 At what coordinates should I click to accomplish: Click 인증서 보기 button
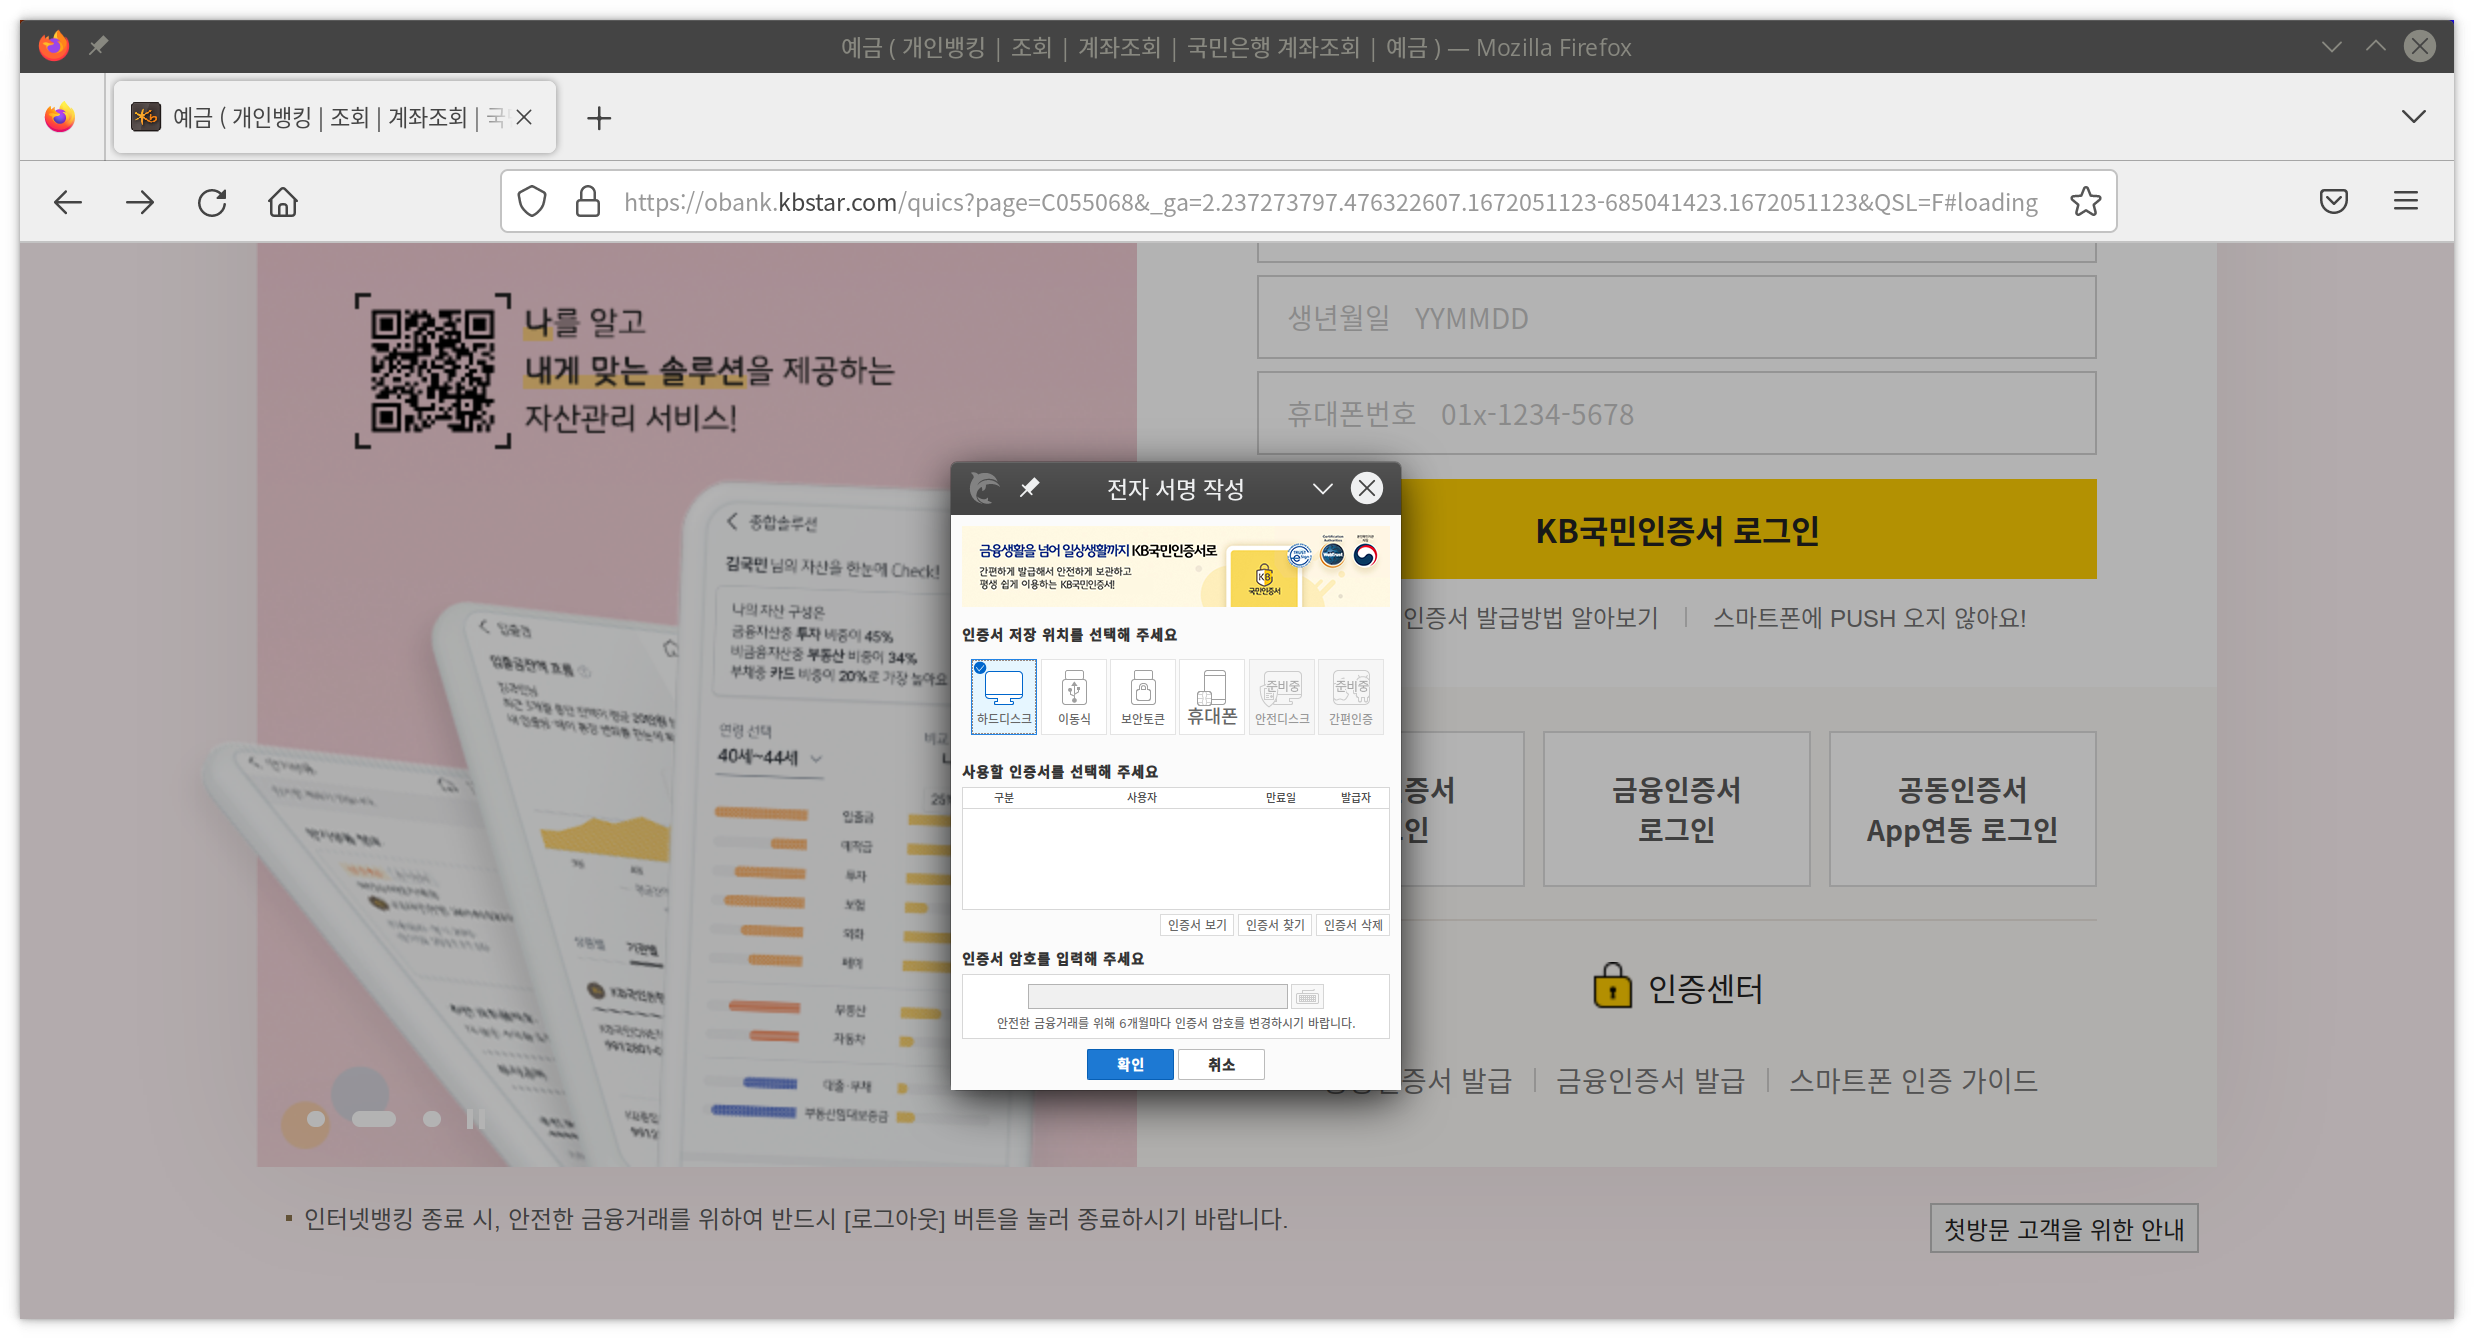[x=1197, y=925]
